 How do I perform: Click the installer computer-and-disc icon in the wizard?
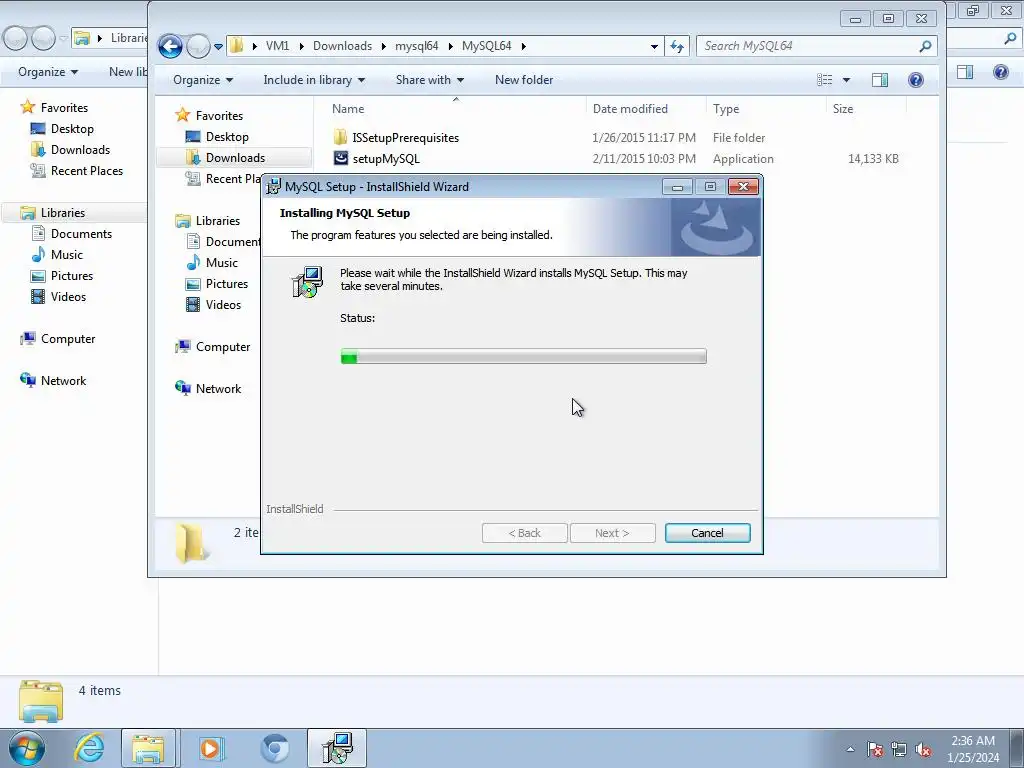307,282
